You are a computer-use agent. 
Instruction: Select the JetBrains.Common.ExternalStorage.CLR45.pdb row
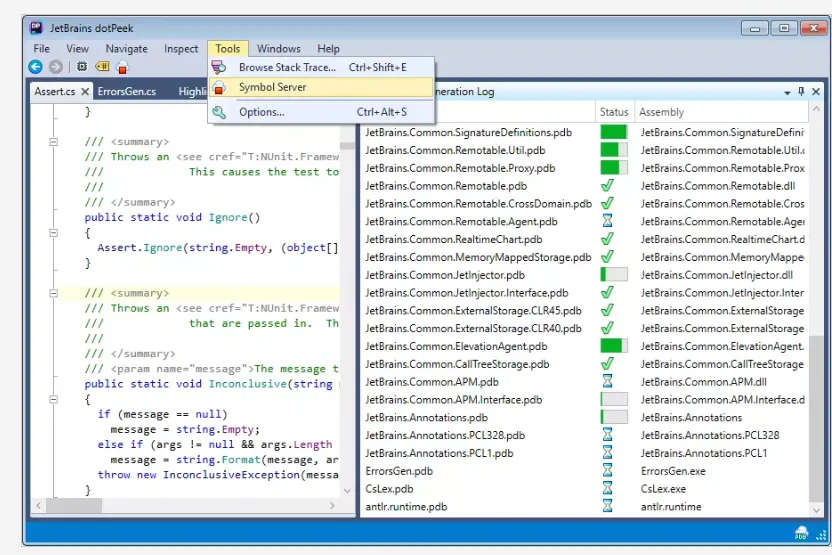point(584,310)
